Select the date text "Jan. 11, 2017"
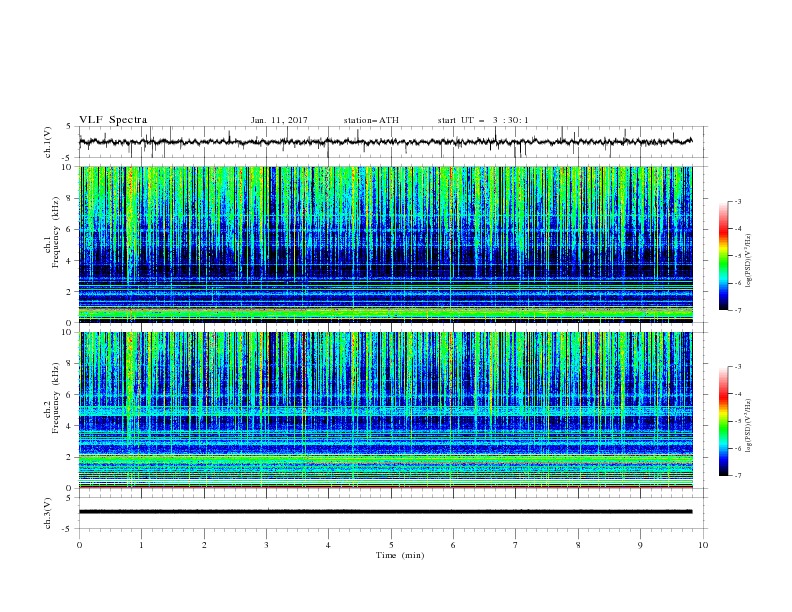This screenshot has height=612, width=792. coord(279,120)
